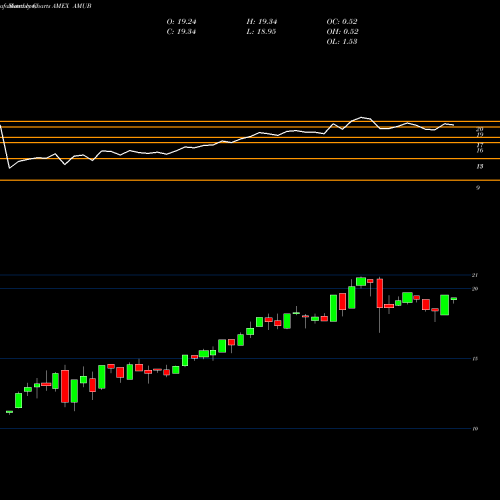Click the 'OC: 0.52' reading
The height and width of the screenshot is (500, 500).
click(342, 22)
